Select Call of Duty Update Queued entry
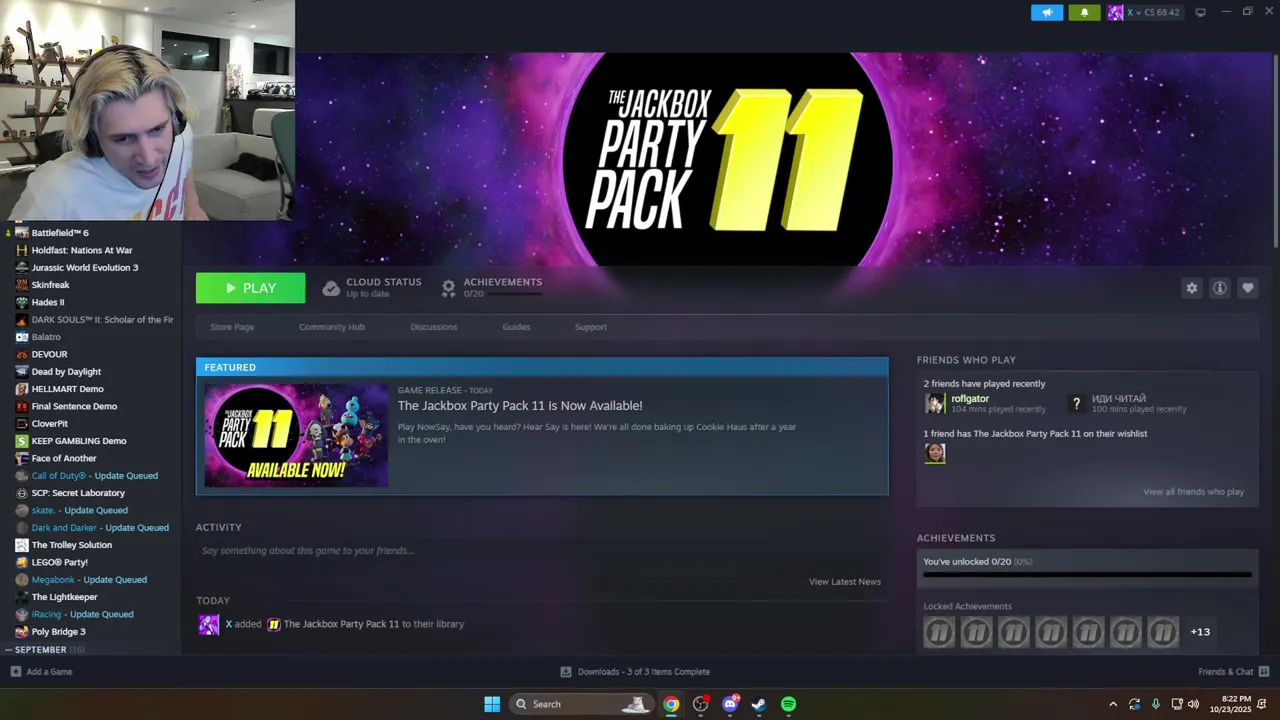This screenshot has width=1280, height=720. (95, 476)
